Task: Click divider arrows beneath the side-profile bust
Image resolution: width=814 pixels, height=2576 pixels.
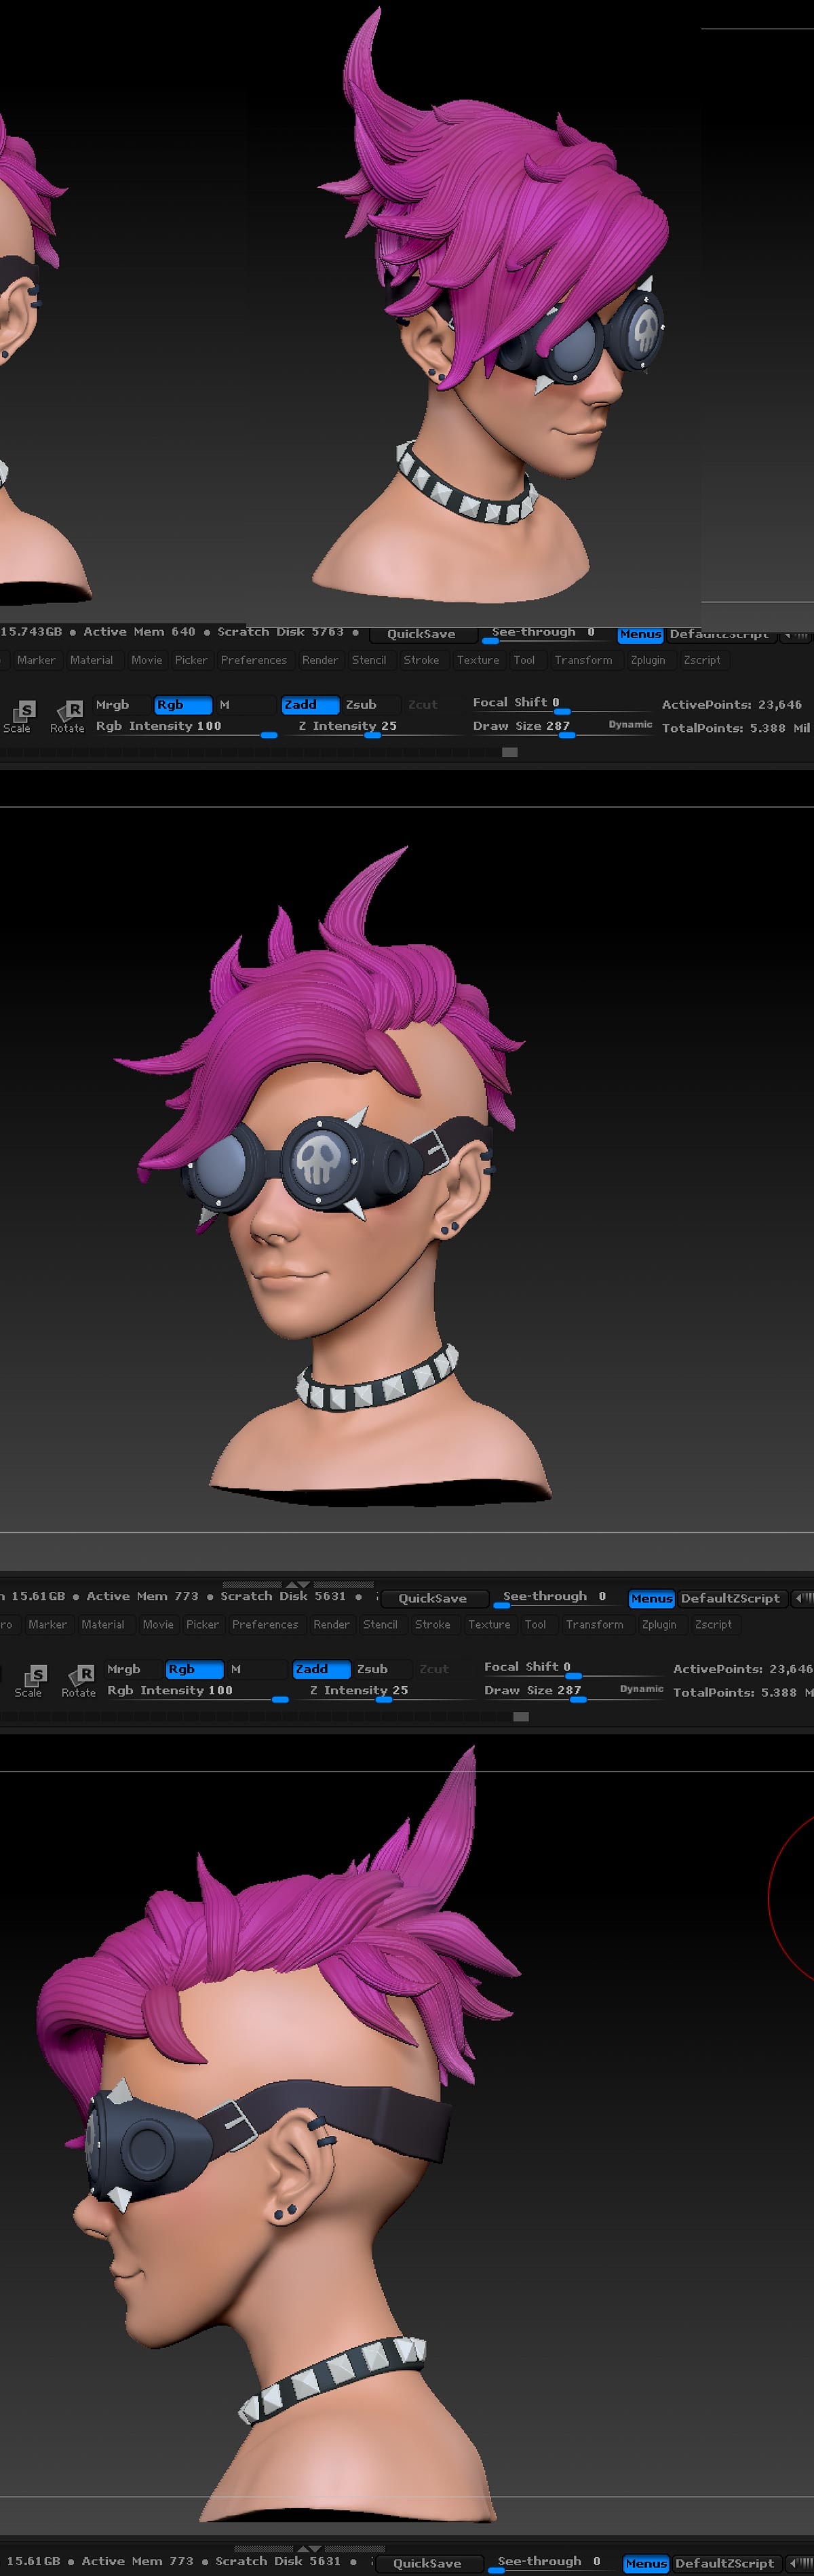Action: pos(309,2549)
